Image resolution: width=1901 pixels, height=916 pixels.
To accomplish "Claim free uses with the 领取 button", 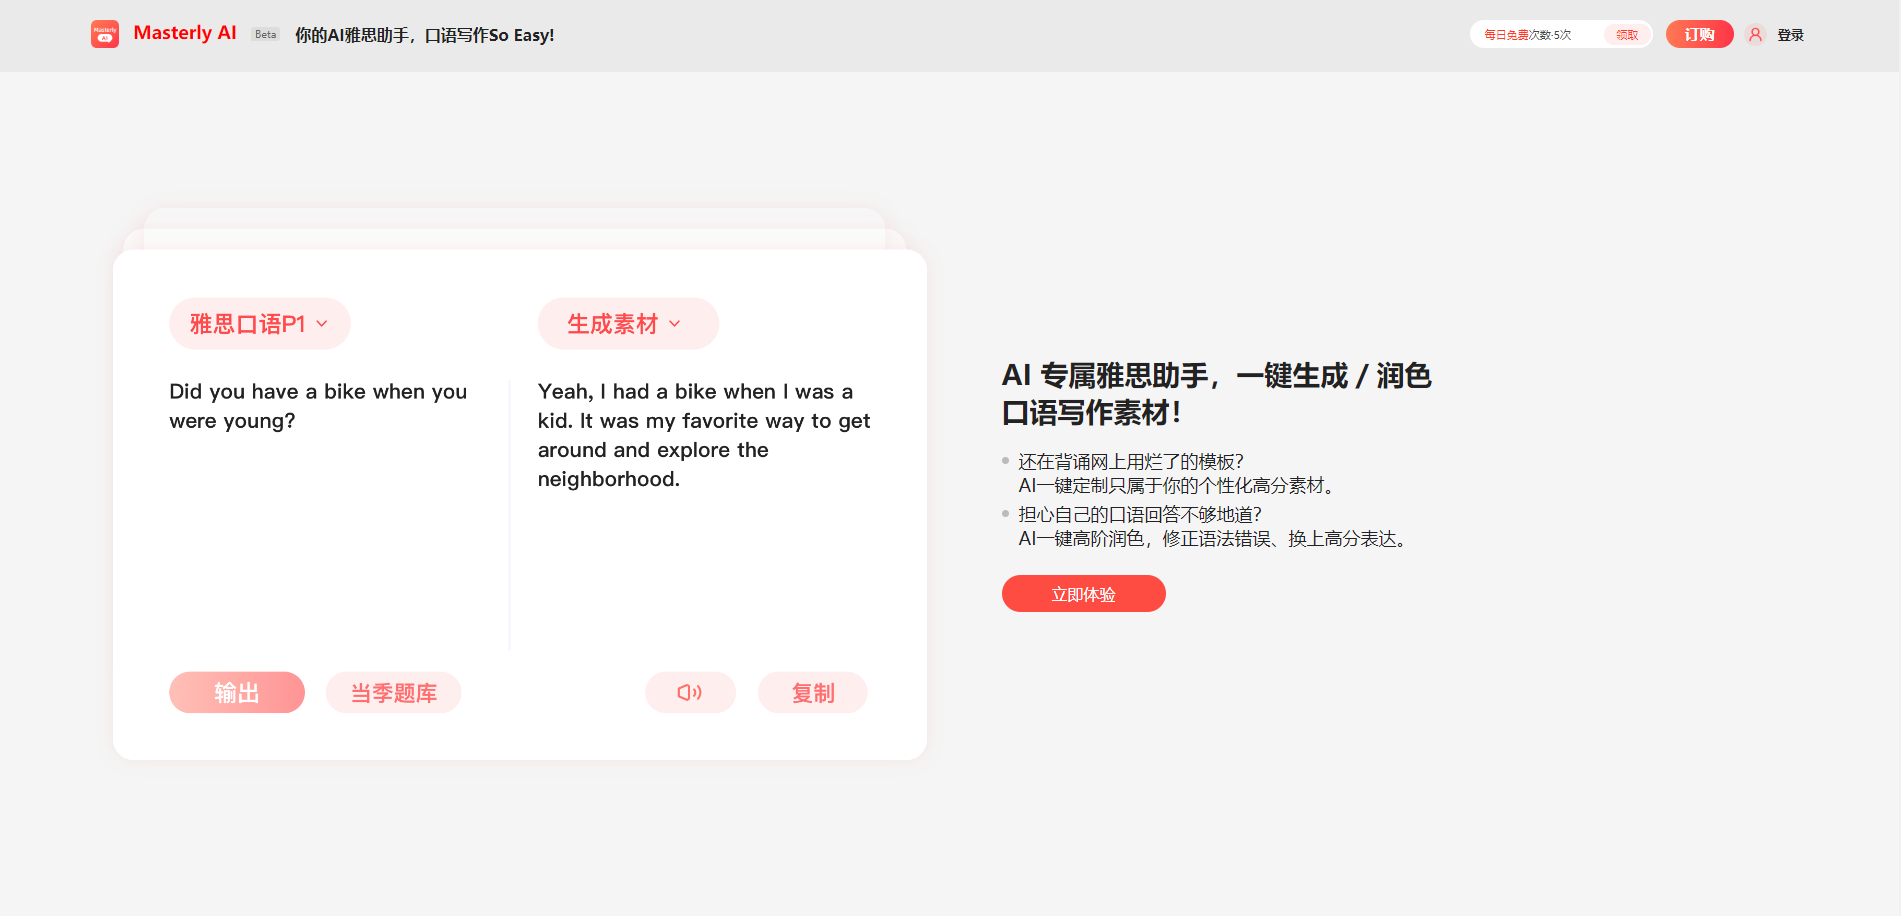I will tap(1627, 35).
